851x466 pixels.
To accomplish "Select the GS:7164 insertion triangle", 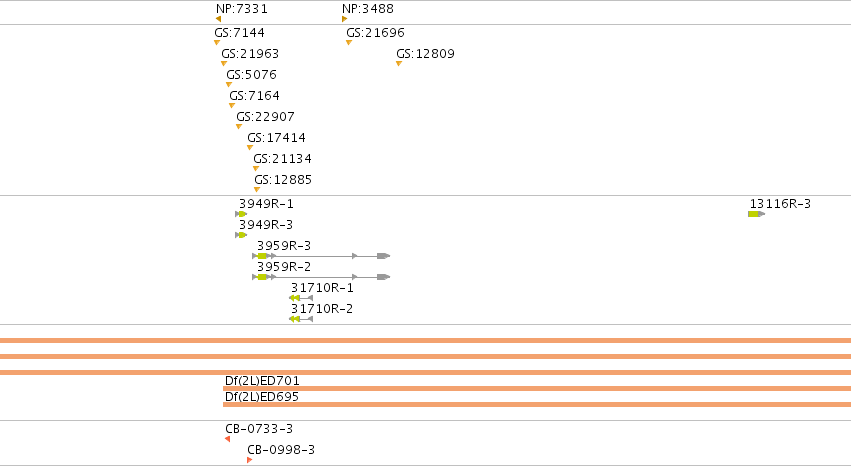I will (232, 106).
